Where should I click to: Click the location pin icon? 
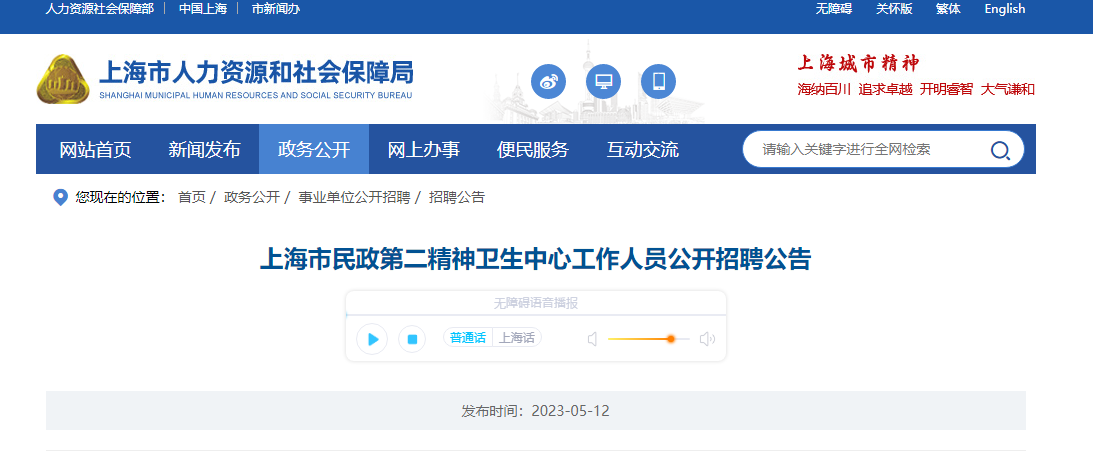[x=61, y=197]
